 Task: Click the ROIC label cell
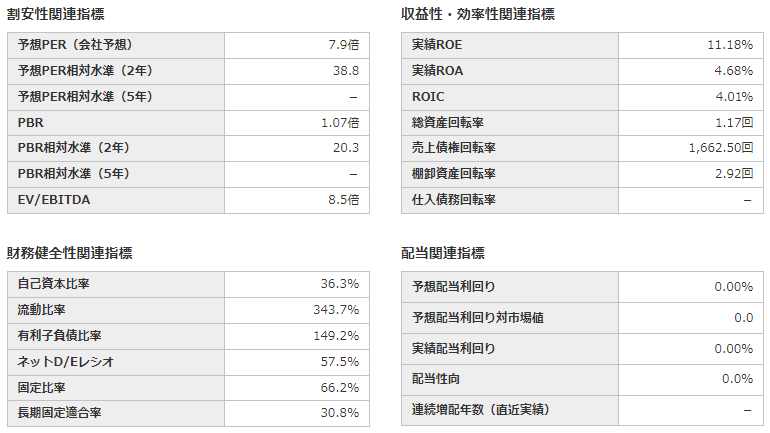[428, 97]
